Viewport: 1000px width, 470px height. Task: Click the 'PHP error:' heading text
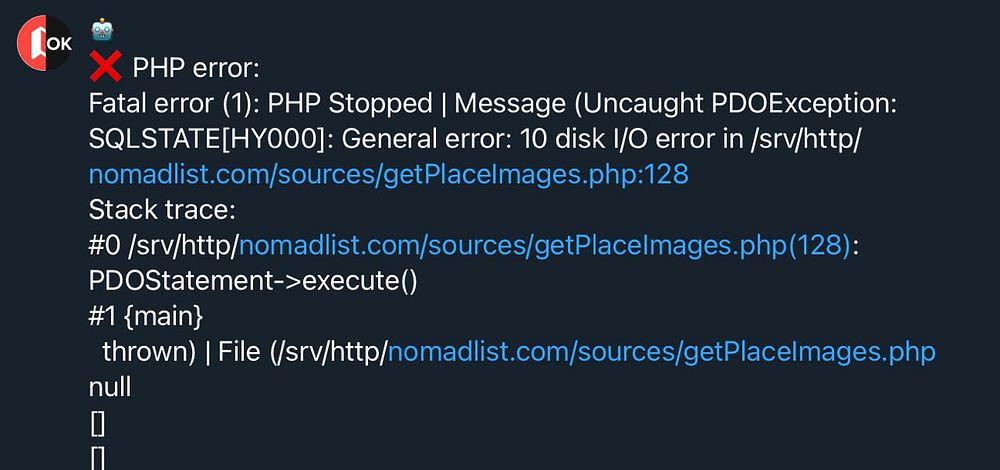point(196,69)
